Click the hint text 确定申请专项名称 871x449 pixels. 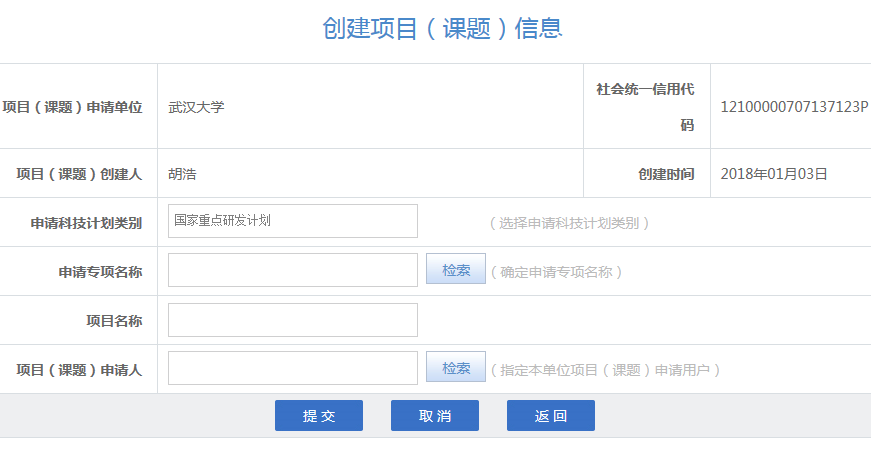pyautogui.click(x=556, y=272)
